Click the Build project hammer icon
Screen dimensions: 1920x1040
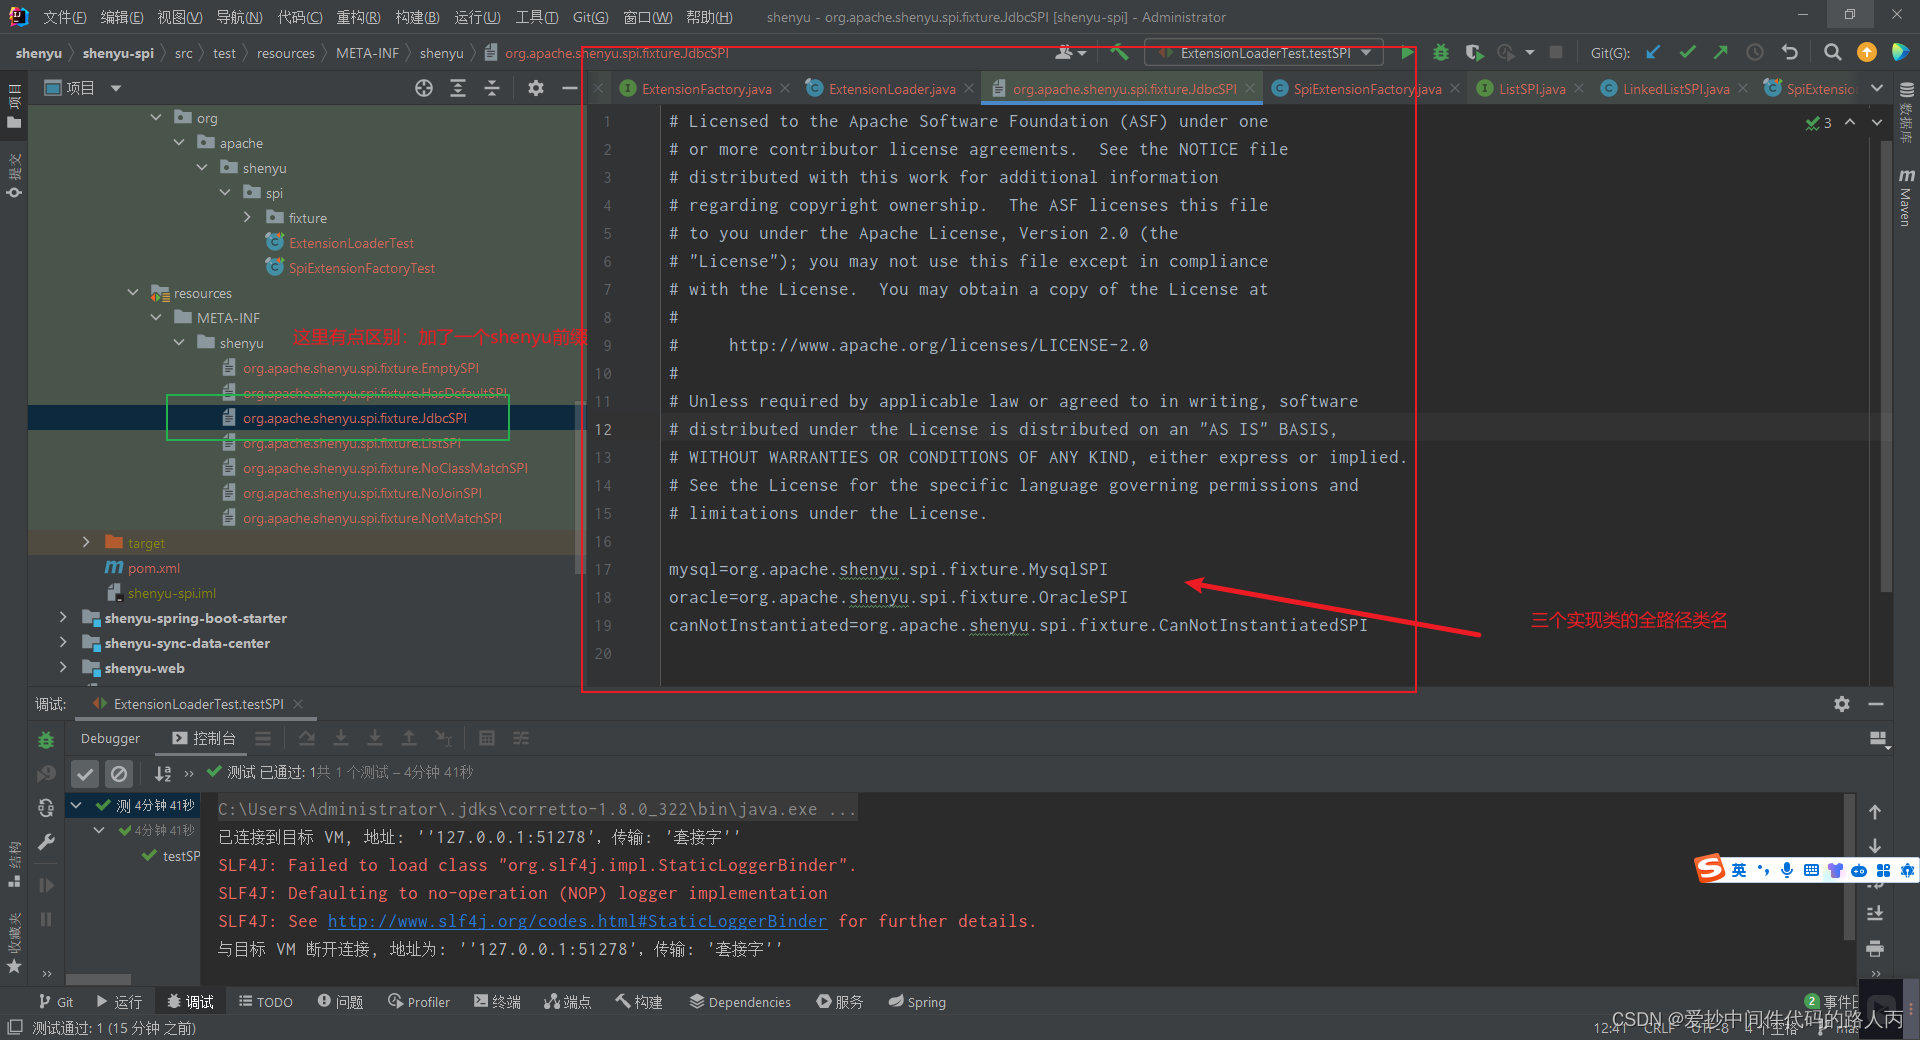click(1119, 52)
